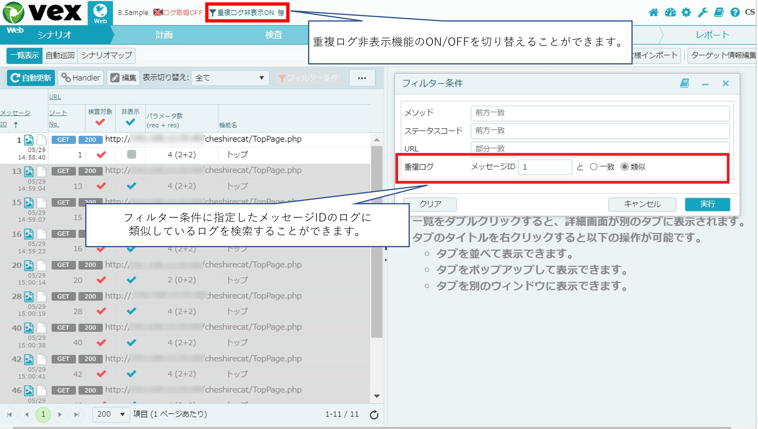This screenshot has height=429, width=758.
Task: Open help with the question mark icon
Action: [734, 13]
